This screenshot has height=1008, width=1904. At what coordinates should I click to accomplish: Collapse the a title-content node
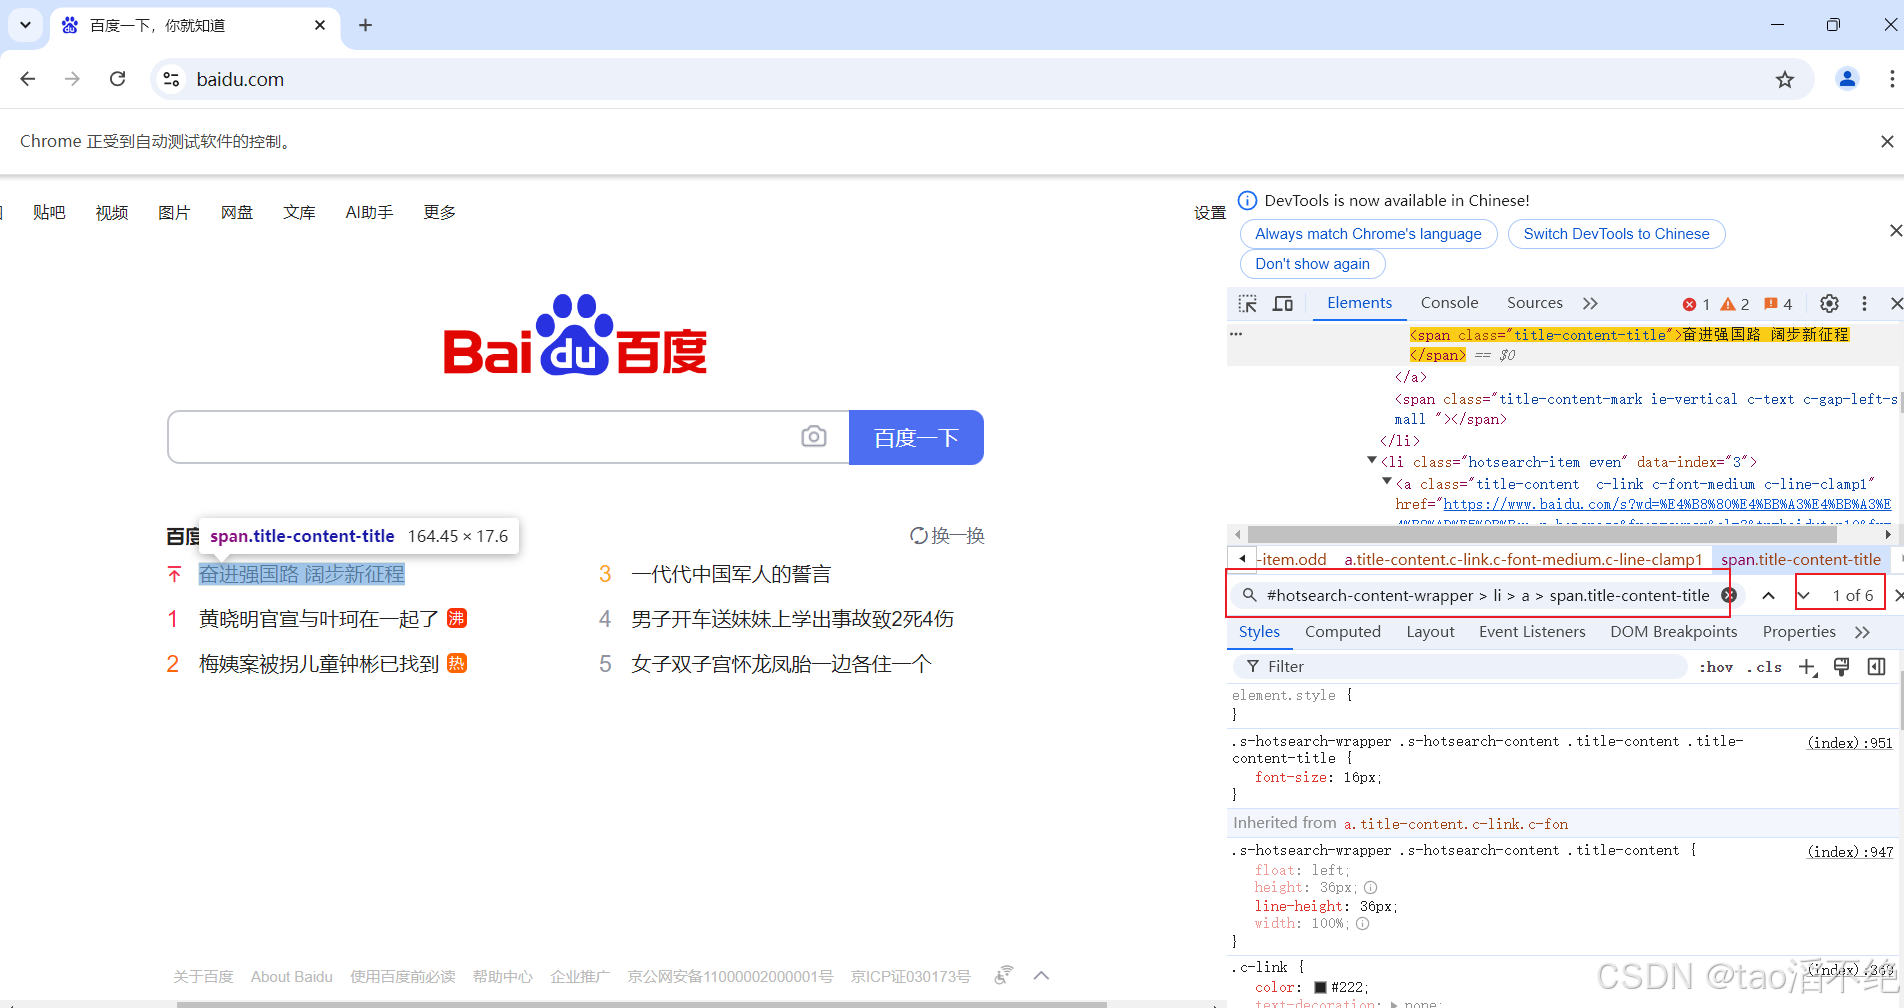tap(1387, 482)
